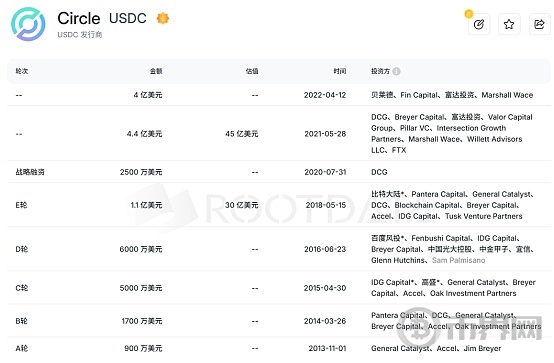Image resolution: width=554 pixels, height=363 pixels.
Task: Click the Circle logo image
Action: tap(28, 24)
